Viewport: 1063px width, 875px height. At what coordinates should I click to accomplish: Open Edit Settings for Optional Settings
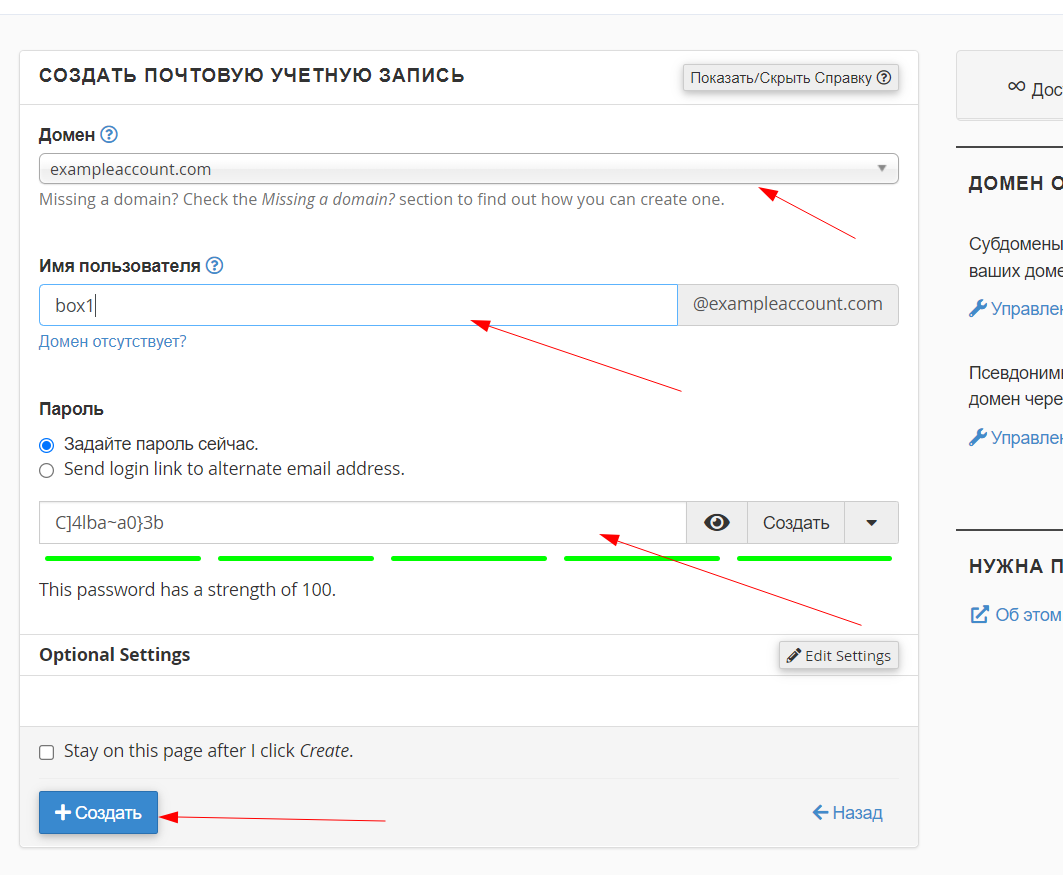point(838,656)
